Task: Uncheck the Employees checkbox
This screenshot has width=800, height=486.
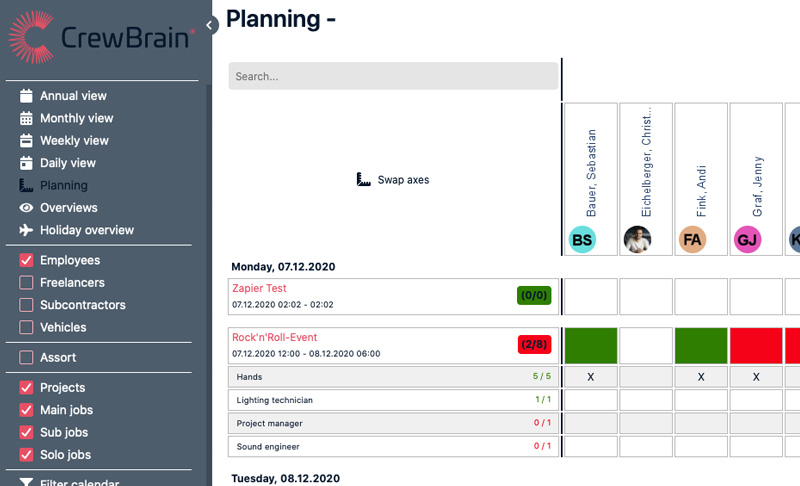Action: pyautogui.click(x=27, y=260)
